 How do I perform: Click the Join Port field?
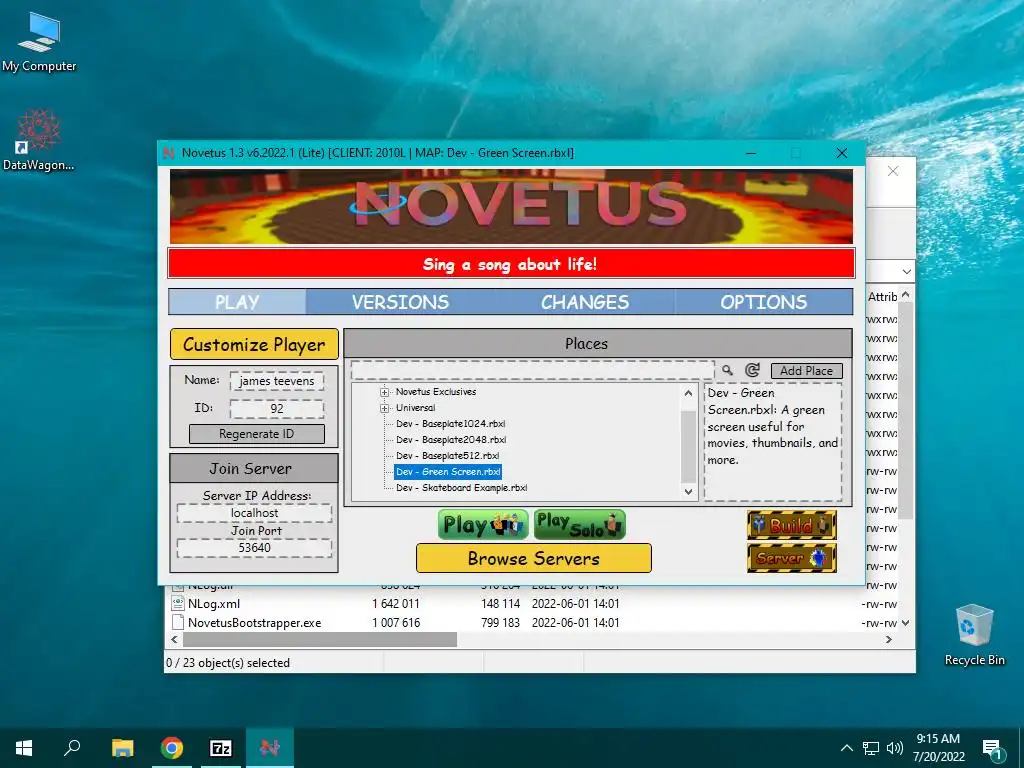click(254, 547)
